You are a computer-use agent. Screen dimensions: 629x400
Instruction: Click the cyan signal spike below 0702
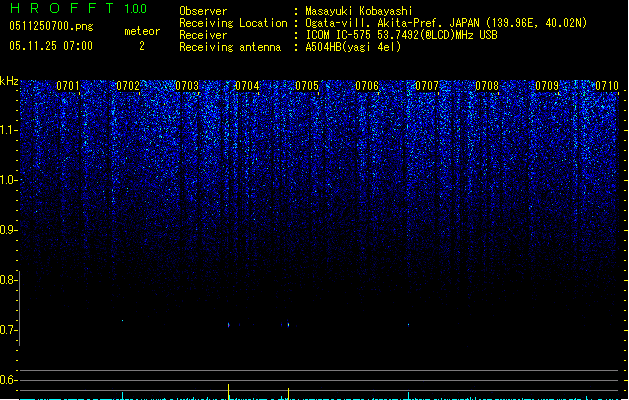(x=122, y=396)
